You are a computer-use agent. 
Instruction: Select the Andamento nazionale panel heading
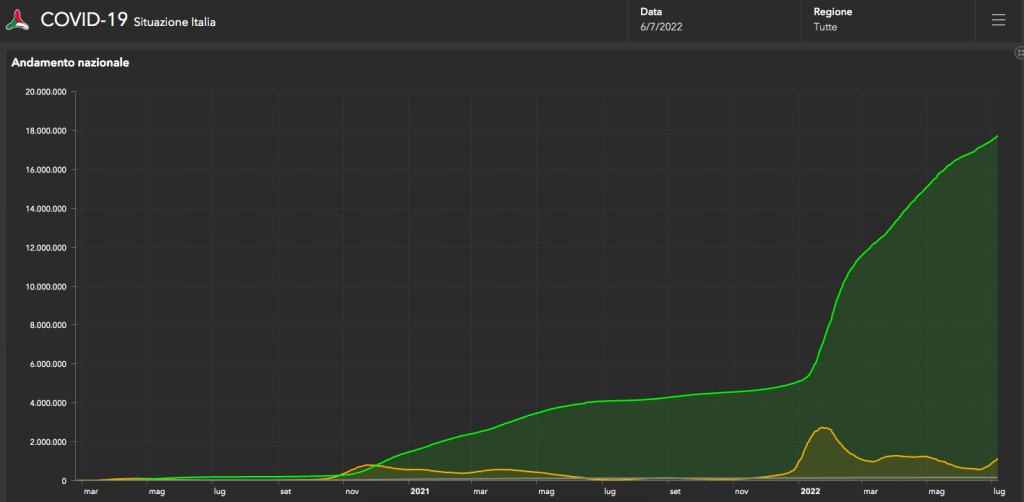coord(70,63)
